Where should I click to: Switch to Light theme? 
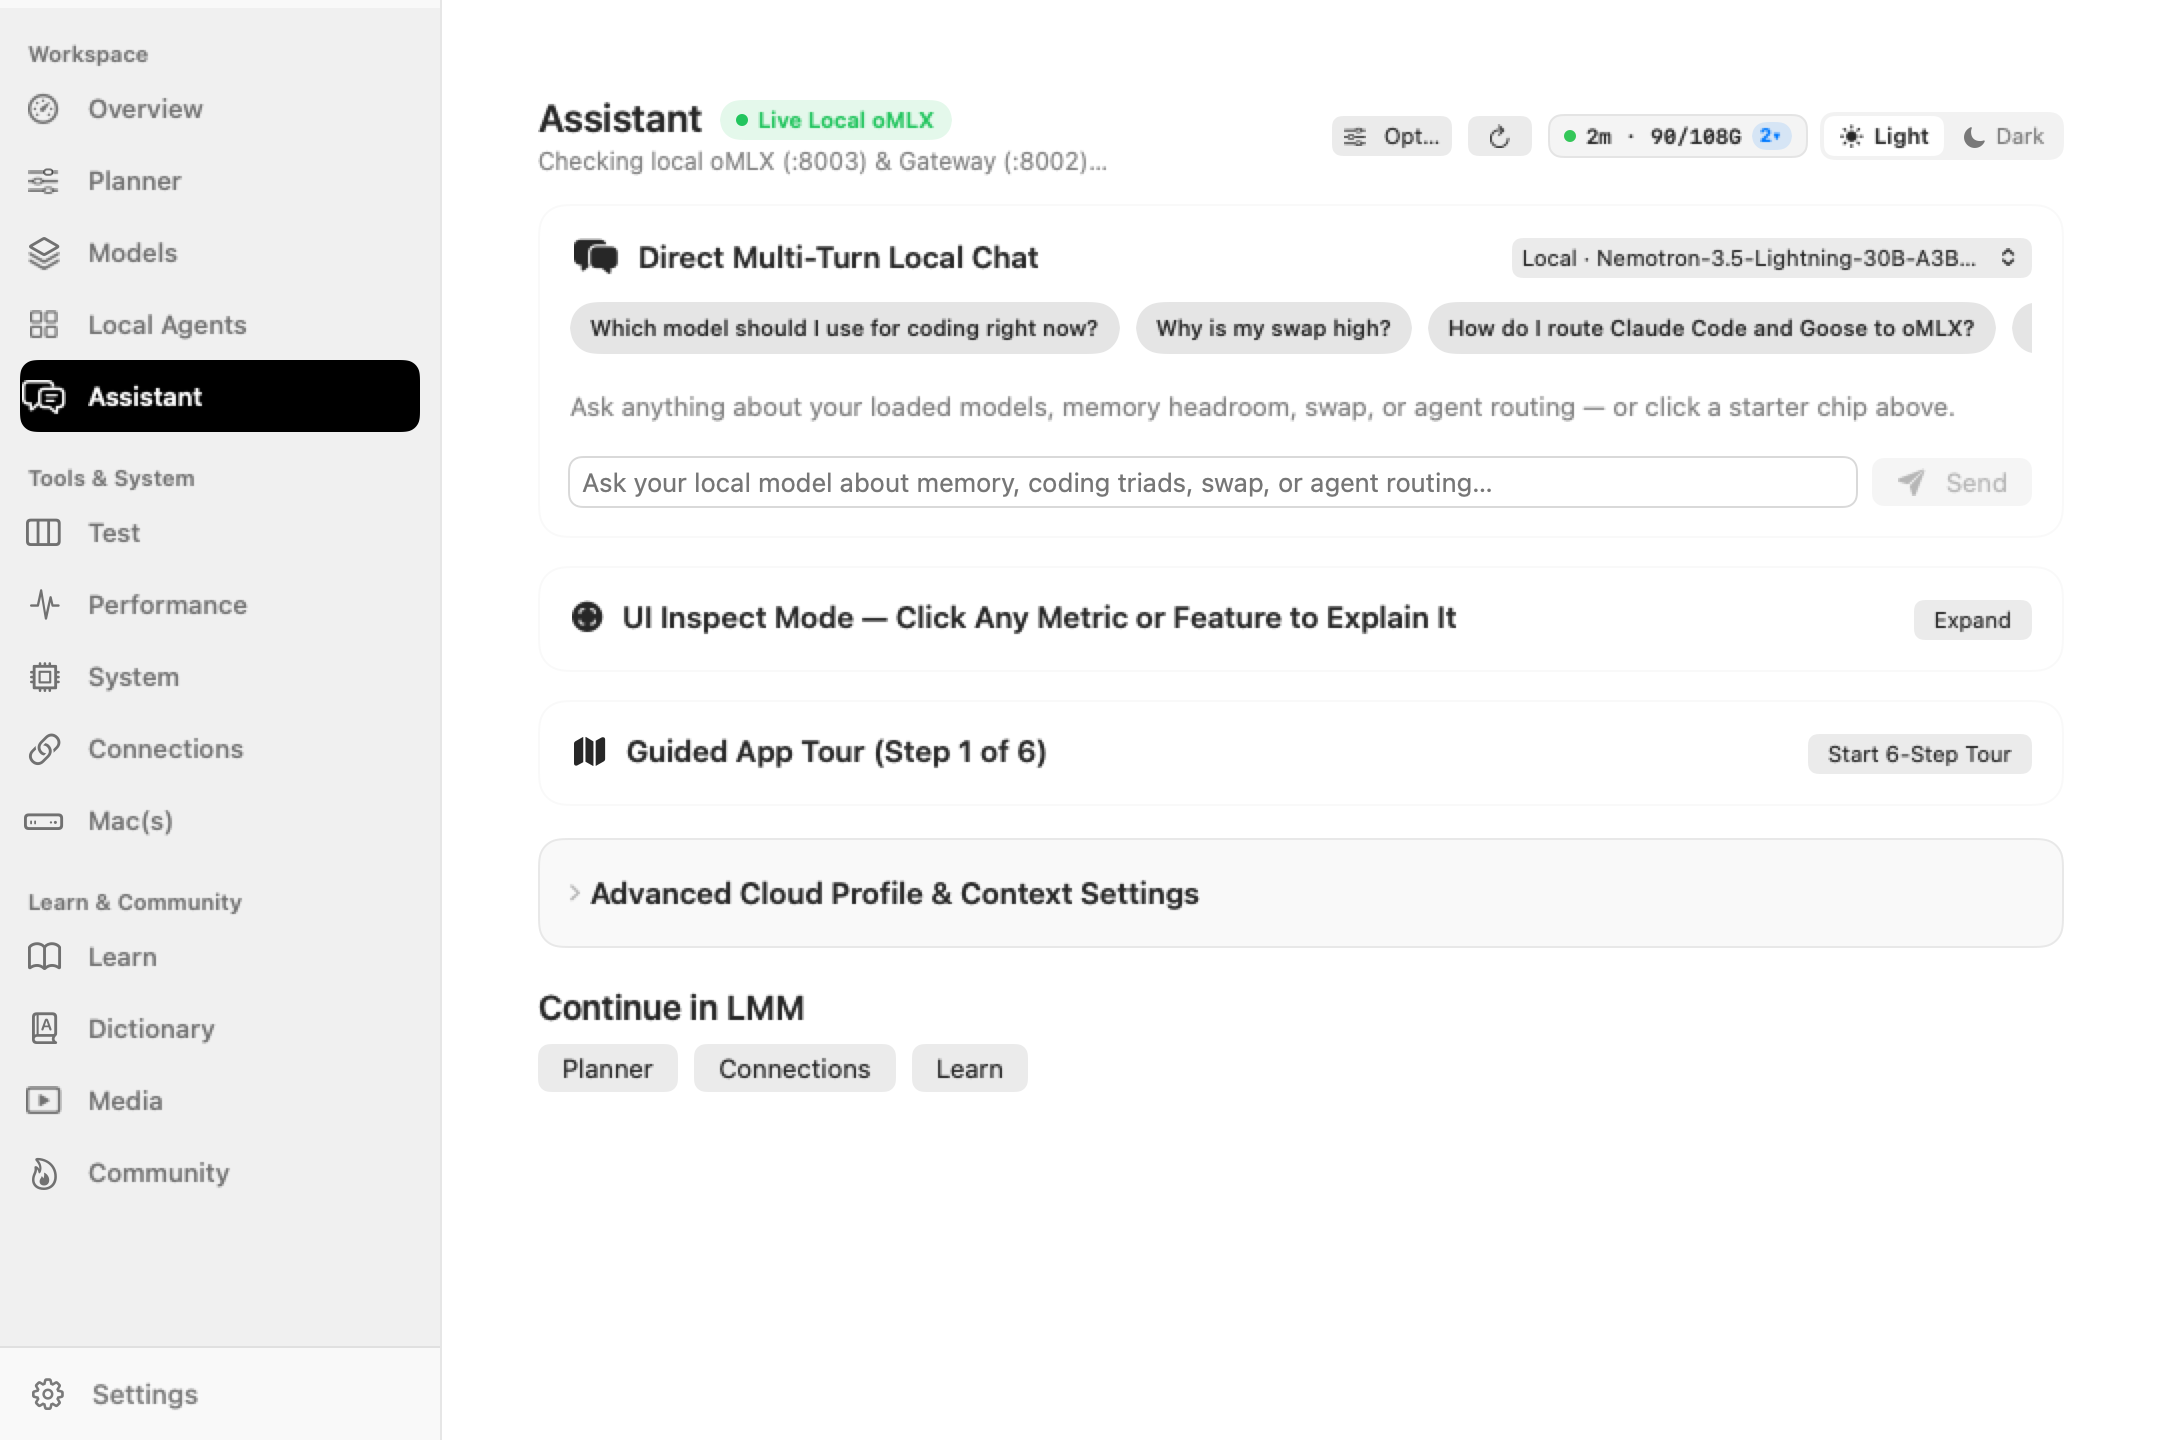tap(1884, 137)
